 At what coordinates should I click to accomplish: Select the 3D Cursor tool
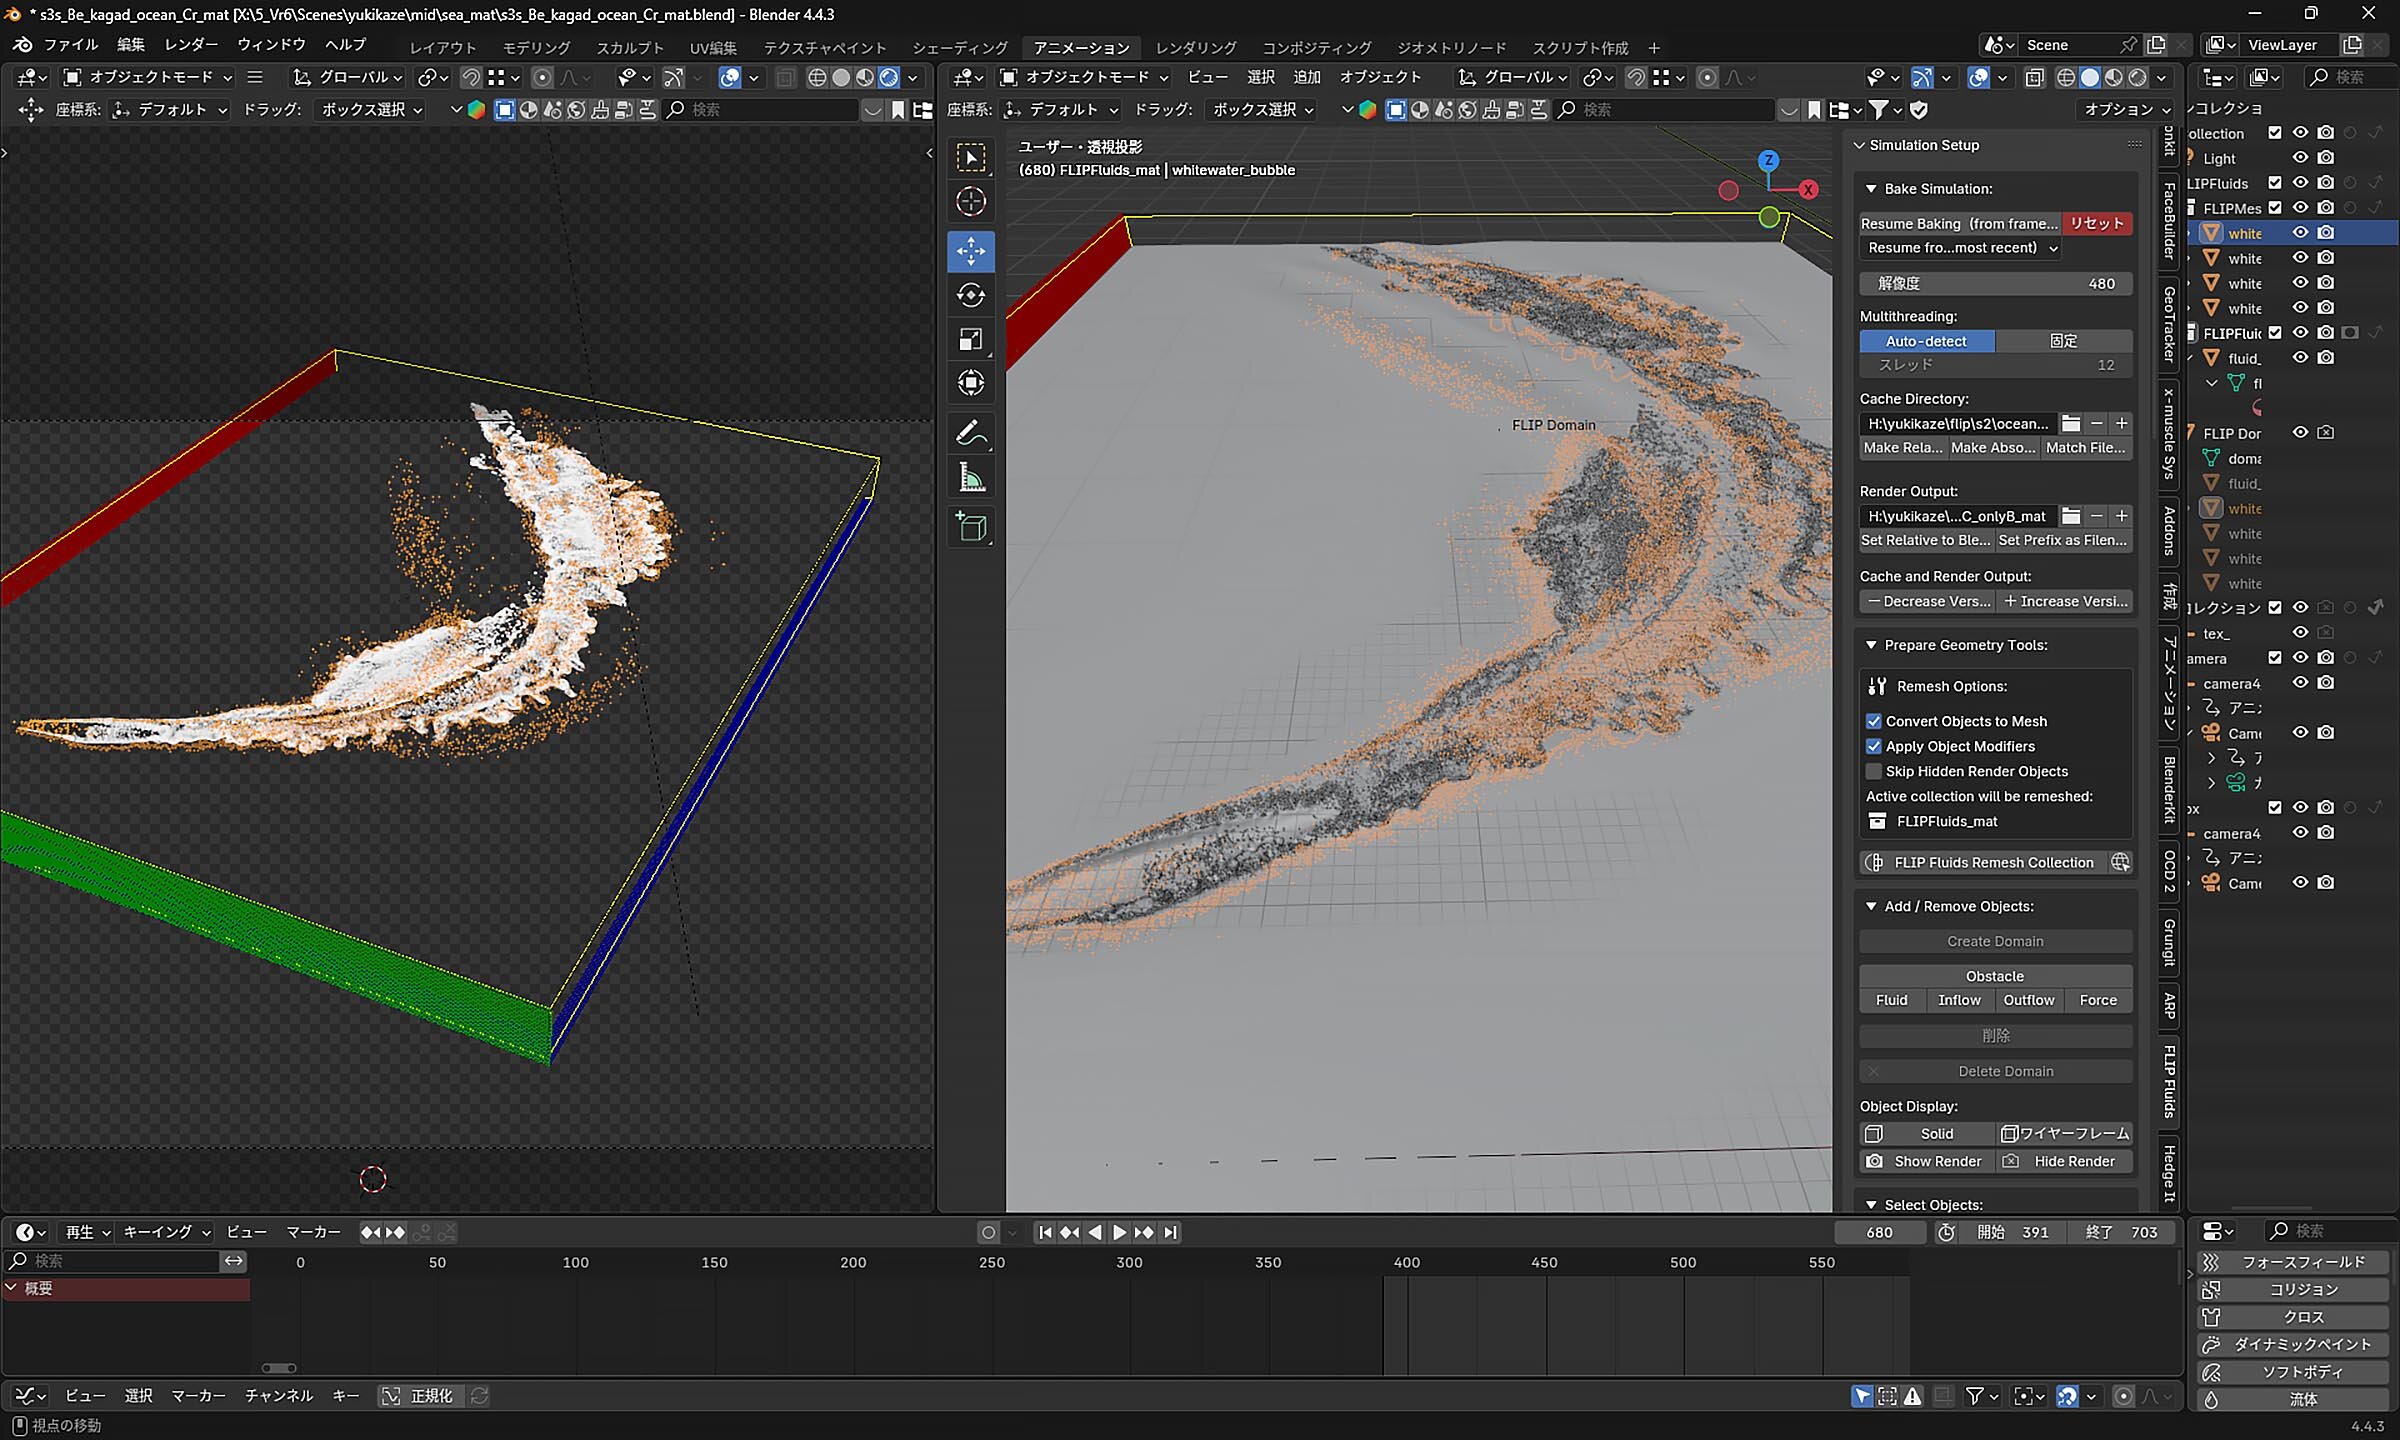(970, 202)
